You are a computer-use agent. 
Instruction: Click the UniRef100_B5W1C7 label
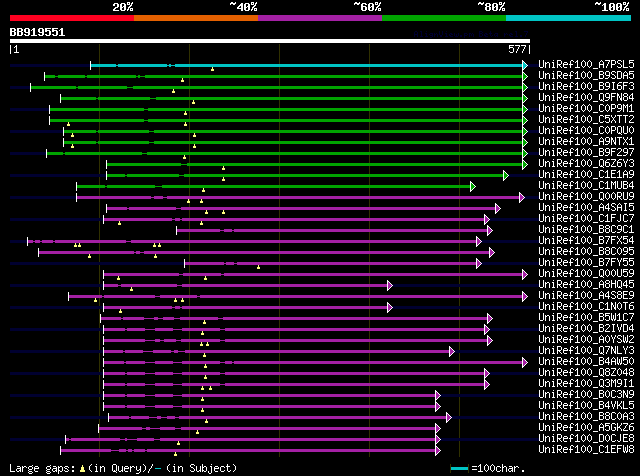pos(586,318)
